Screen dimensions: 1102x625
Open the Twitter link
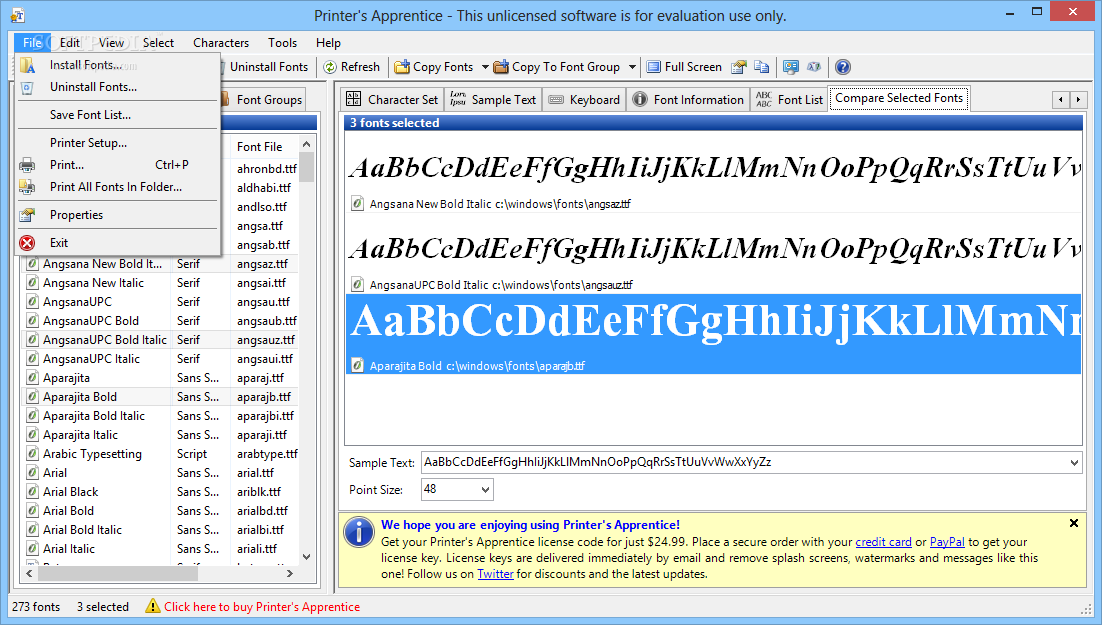pyautogui.click(x=495, y=574)
